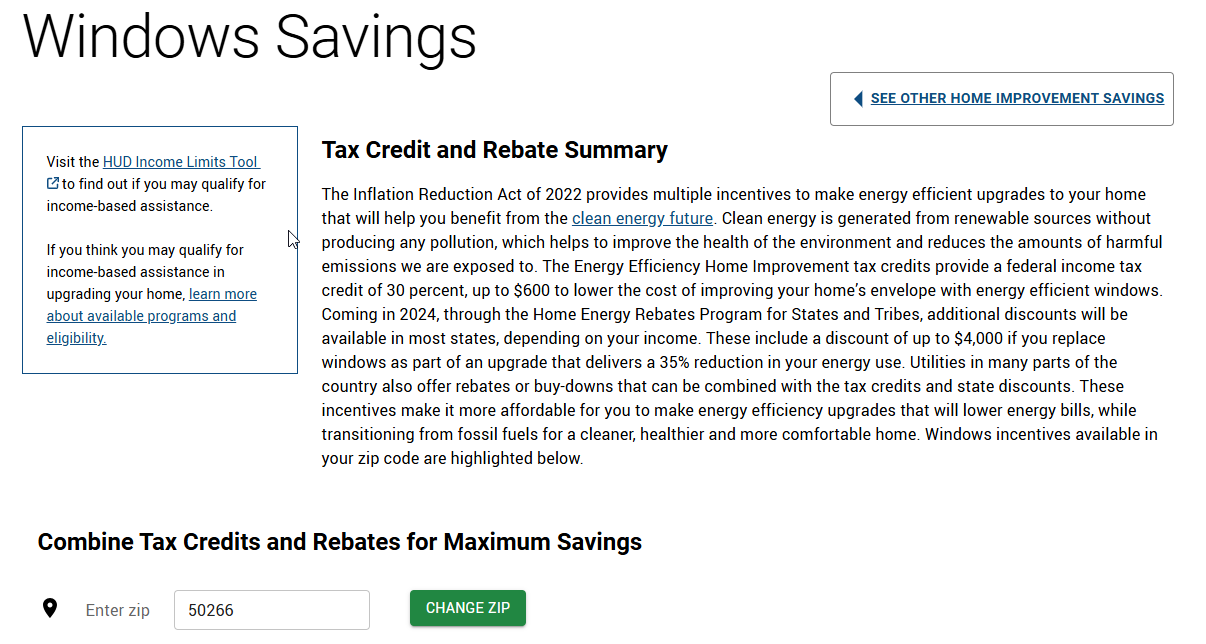The width and height of the screenshot is (1206, 644).
Task: Click the word eligibility ending the sidebar link
Action: coord(76,338)
